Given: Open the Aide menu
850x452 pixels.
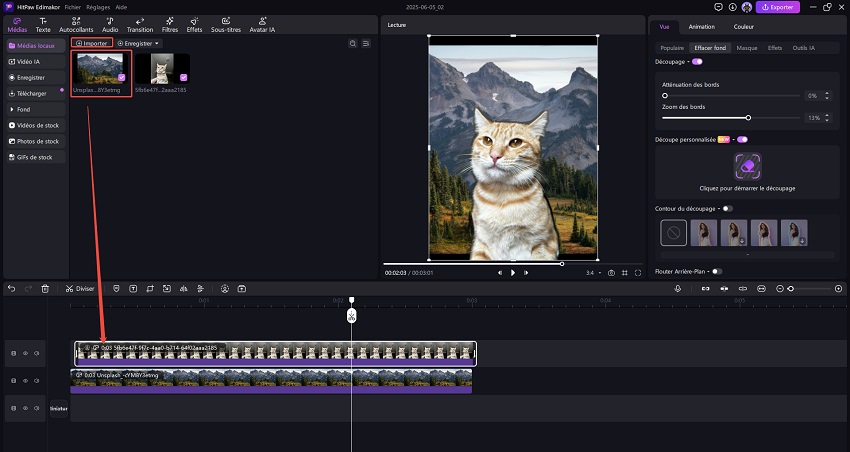Looking at the screenshot, I should pyautogui.click(x=121, y=8).
